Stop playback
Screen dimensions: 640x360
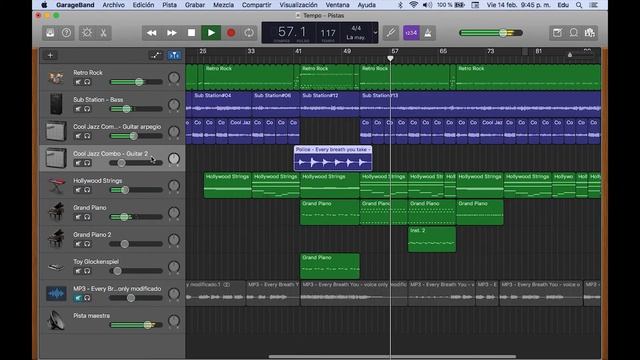[x=191, y=33]
